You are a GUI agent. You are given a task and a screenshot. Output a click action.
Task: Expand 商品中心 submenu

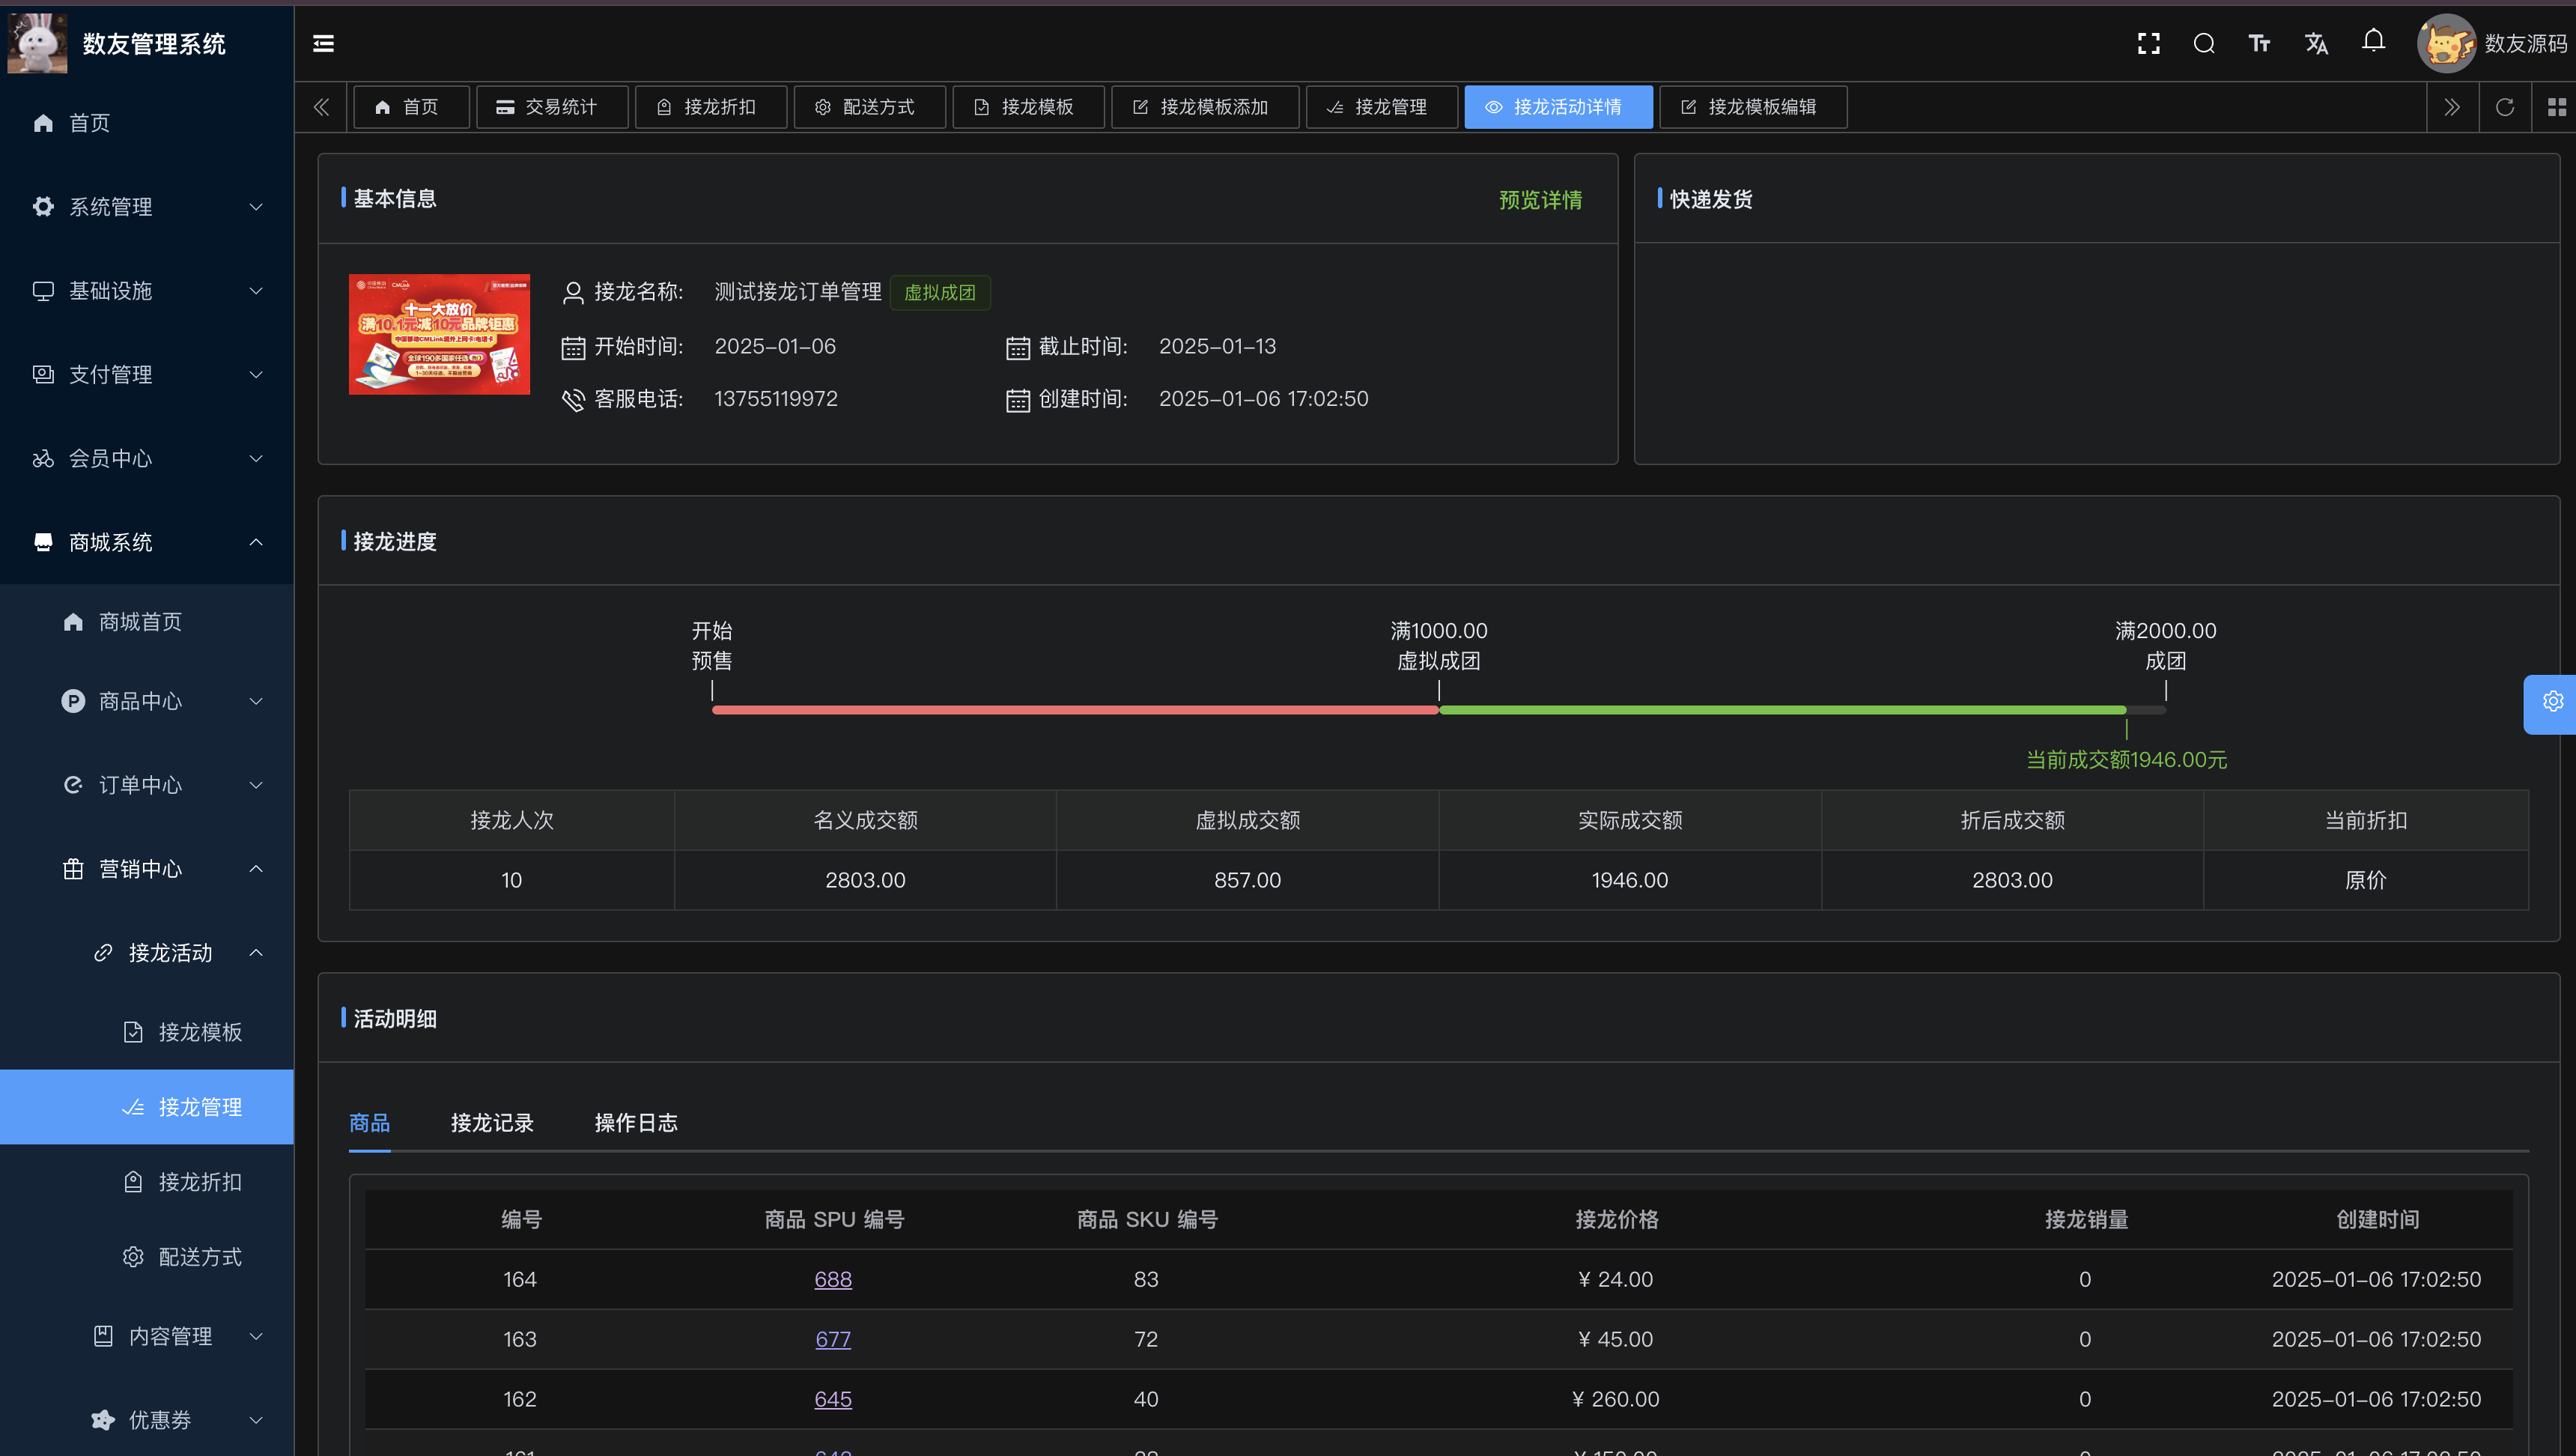pos(147,701)
